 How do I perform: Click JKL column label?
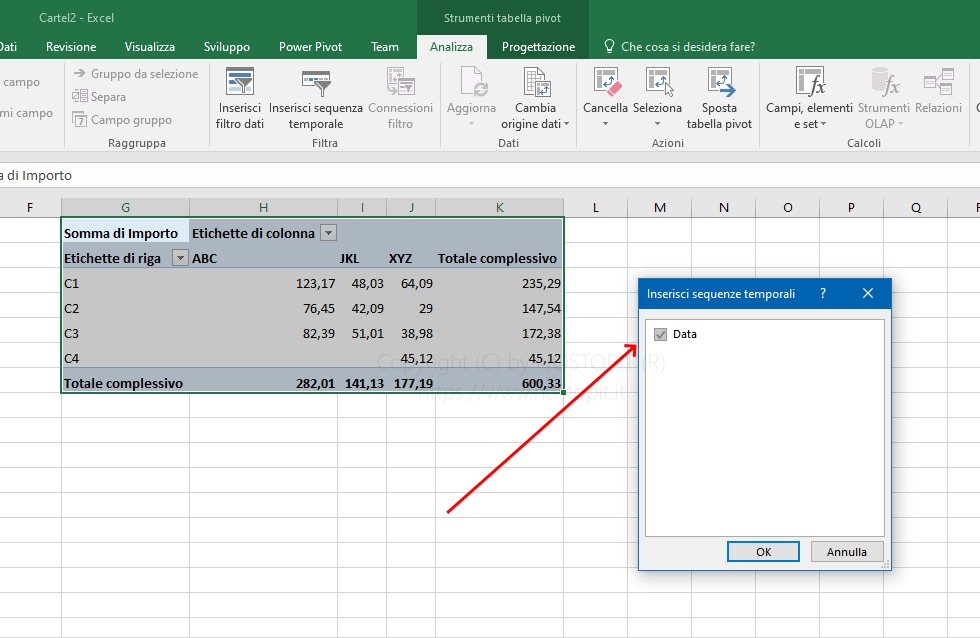coord(349,258)
